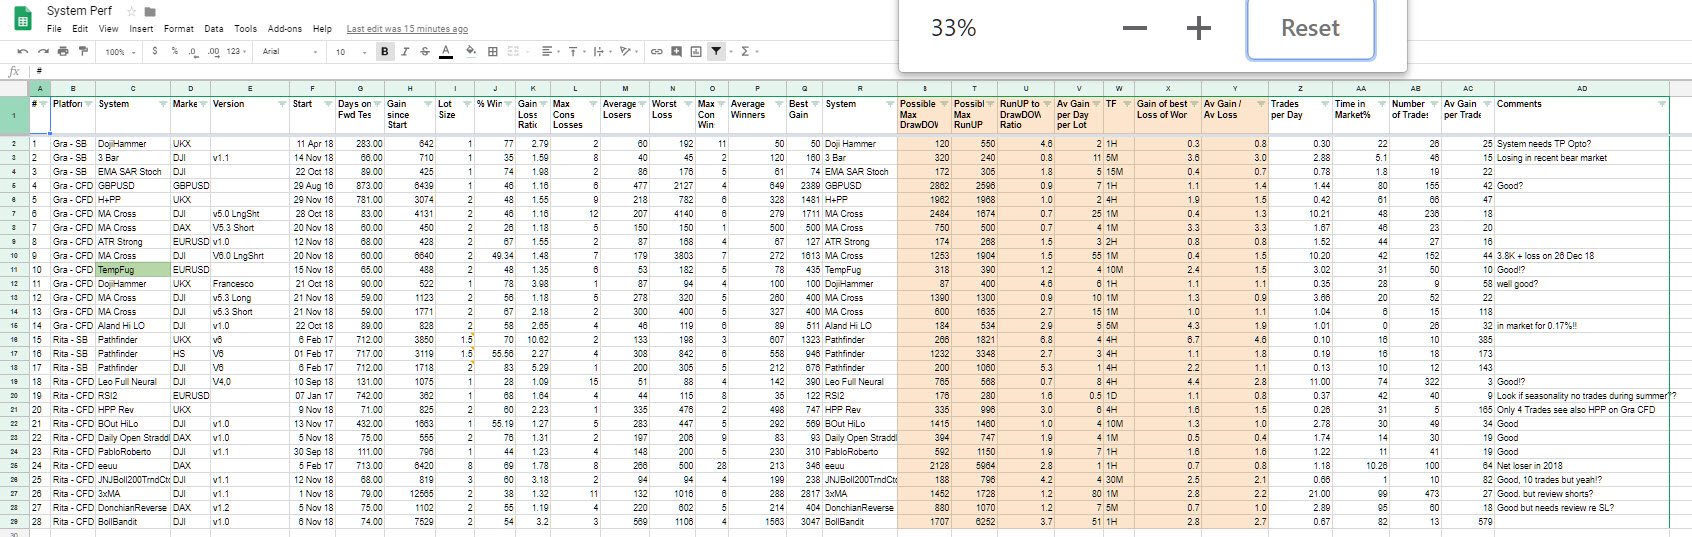Open the Insert menu
The image size is (1692, 537).
[141, 29]
